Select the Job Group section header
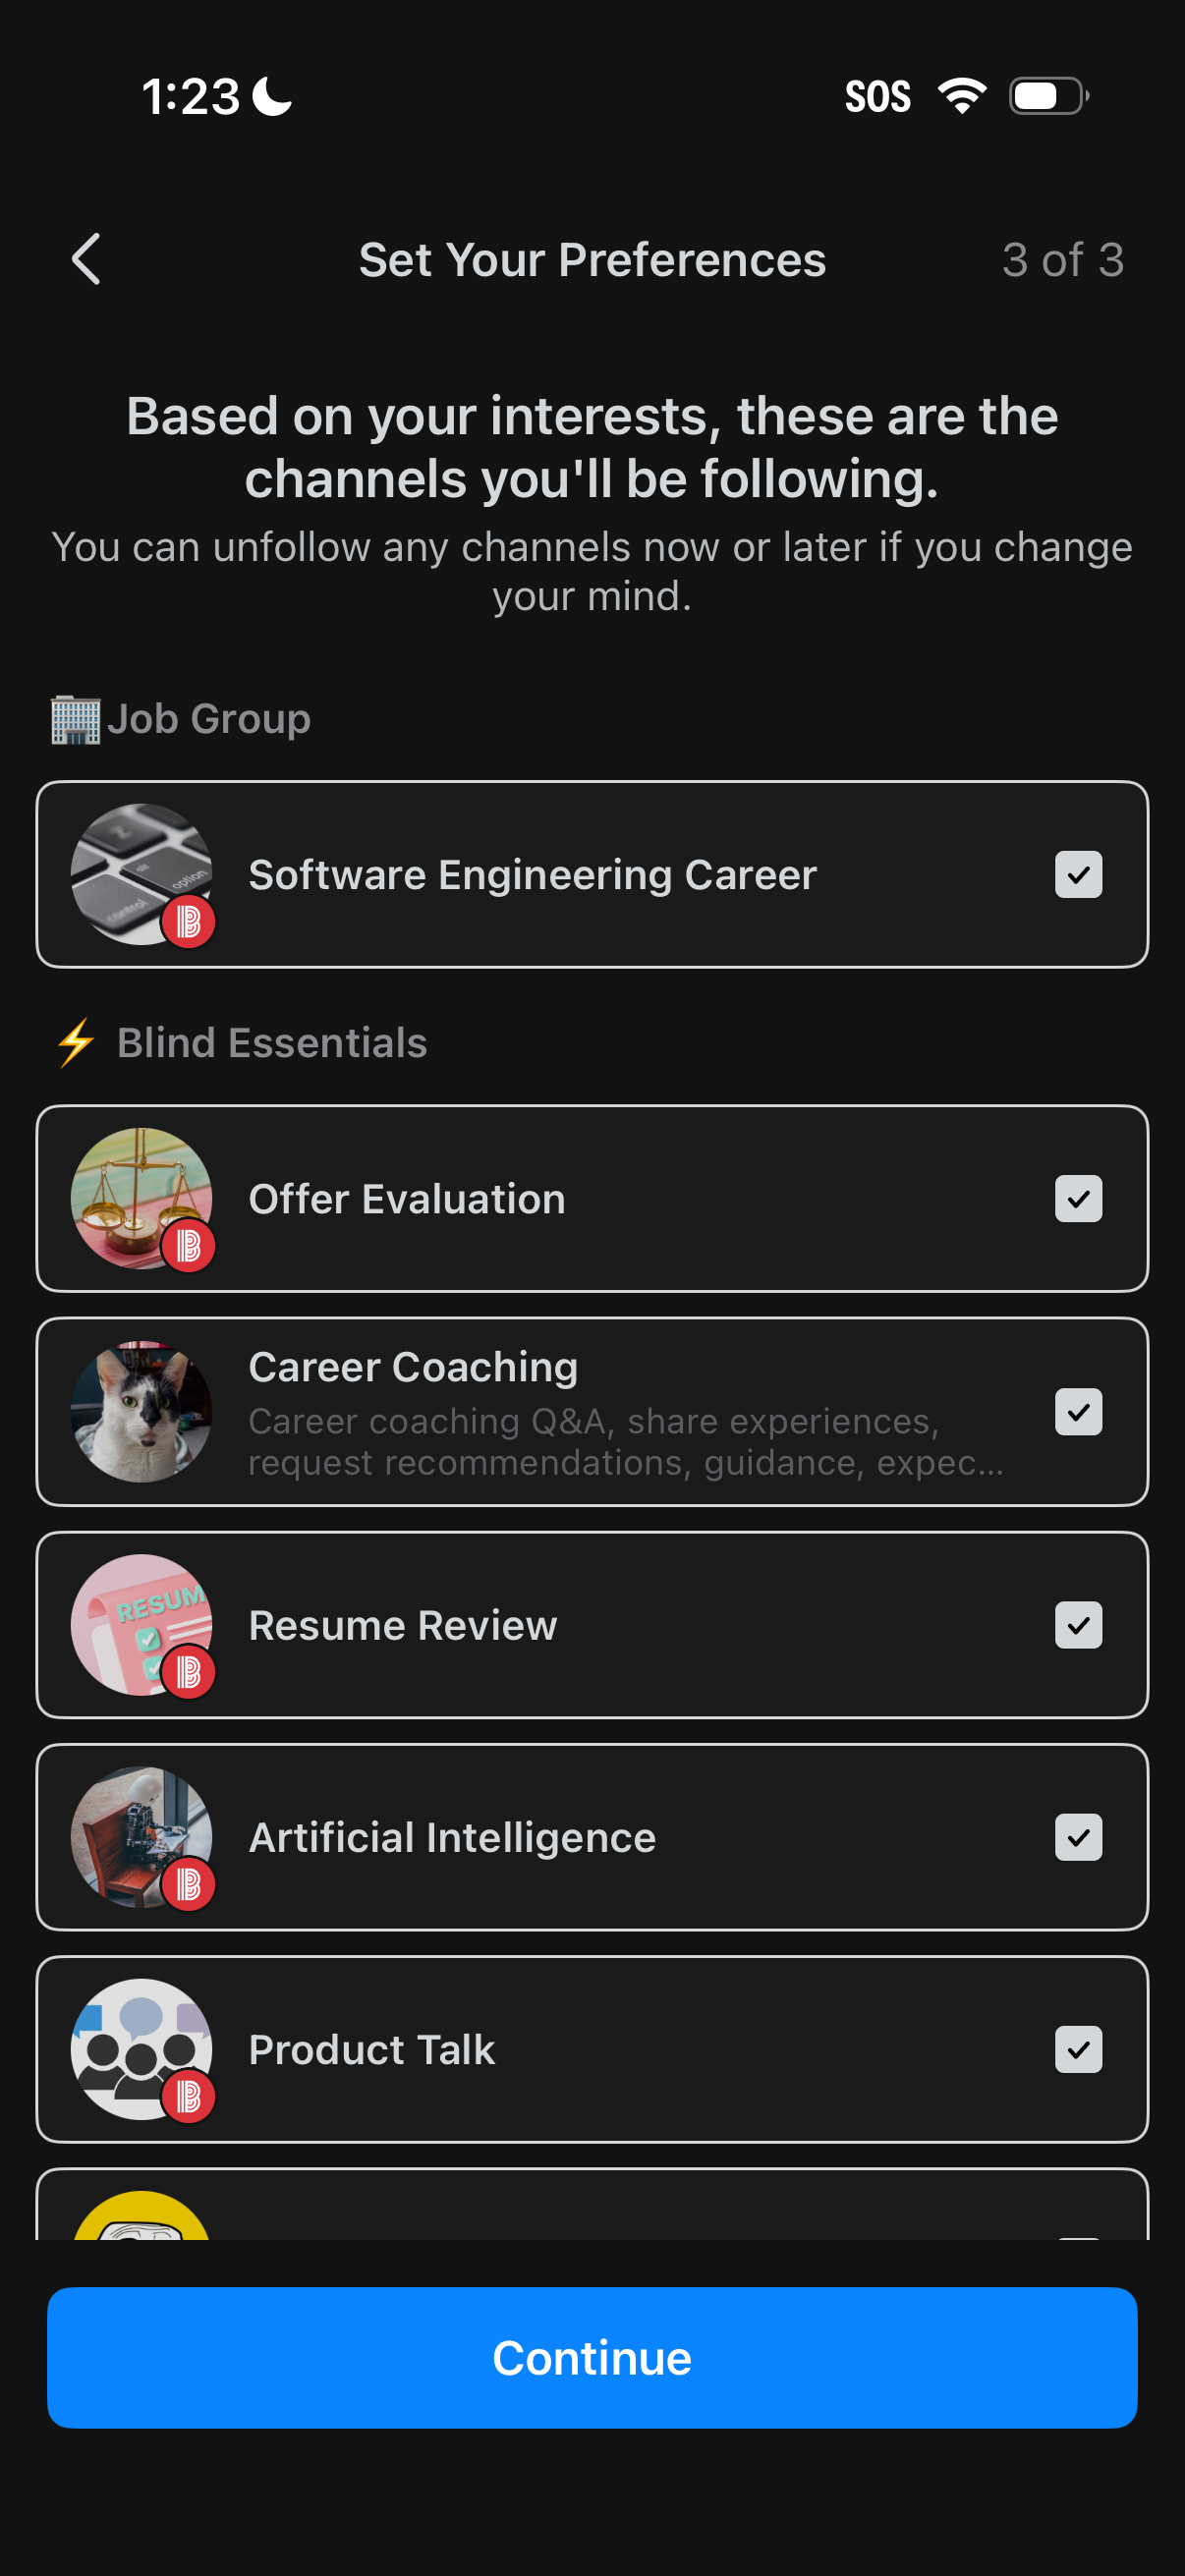 (x=208, y=717)
